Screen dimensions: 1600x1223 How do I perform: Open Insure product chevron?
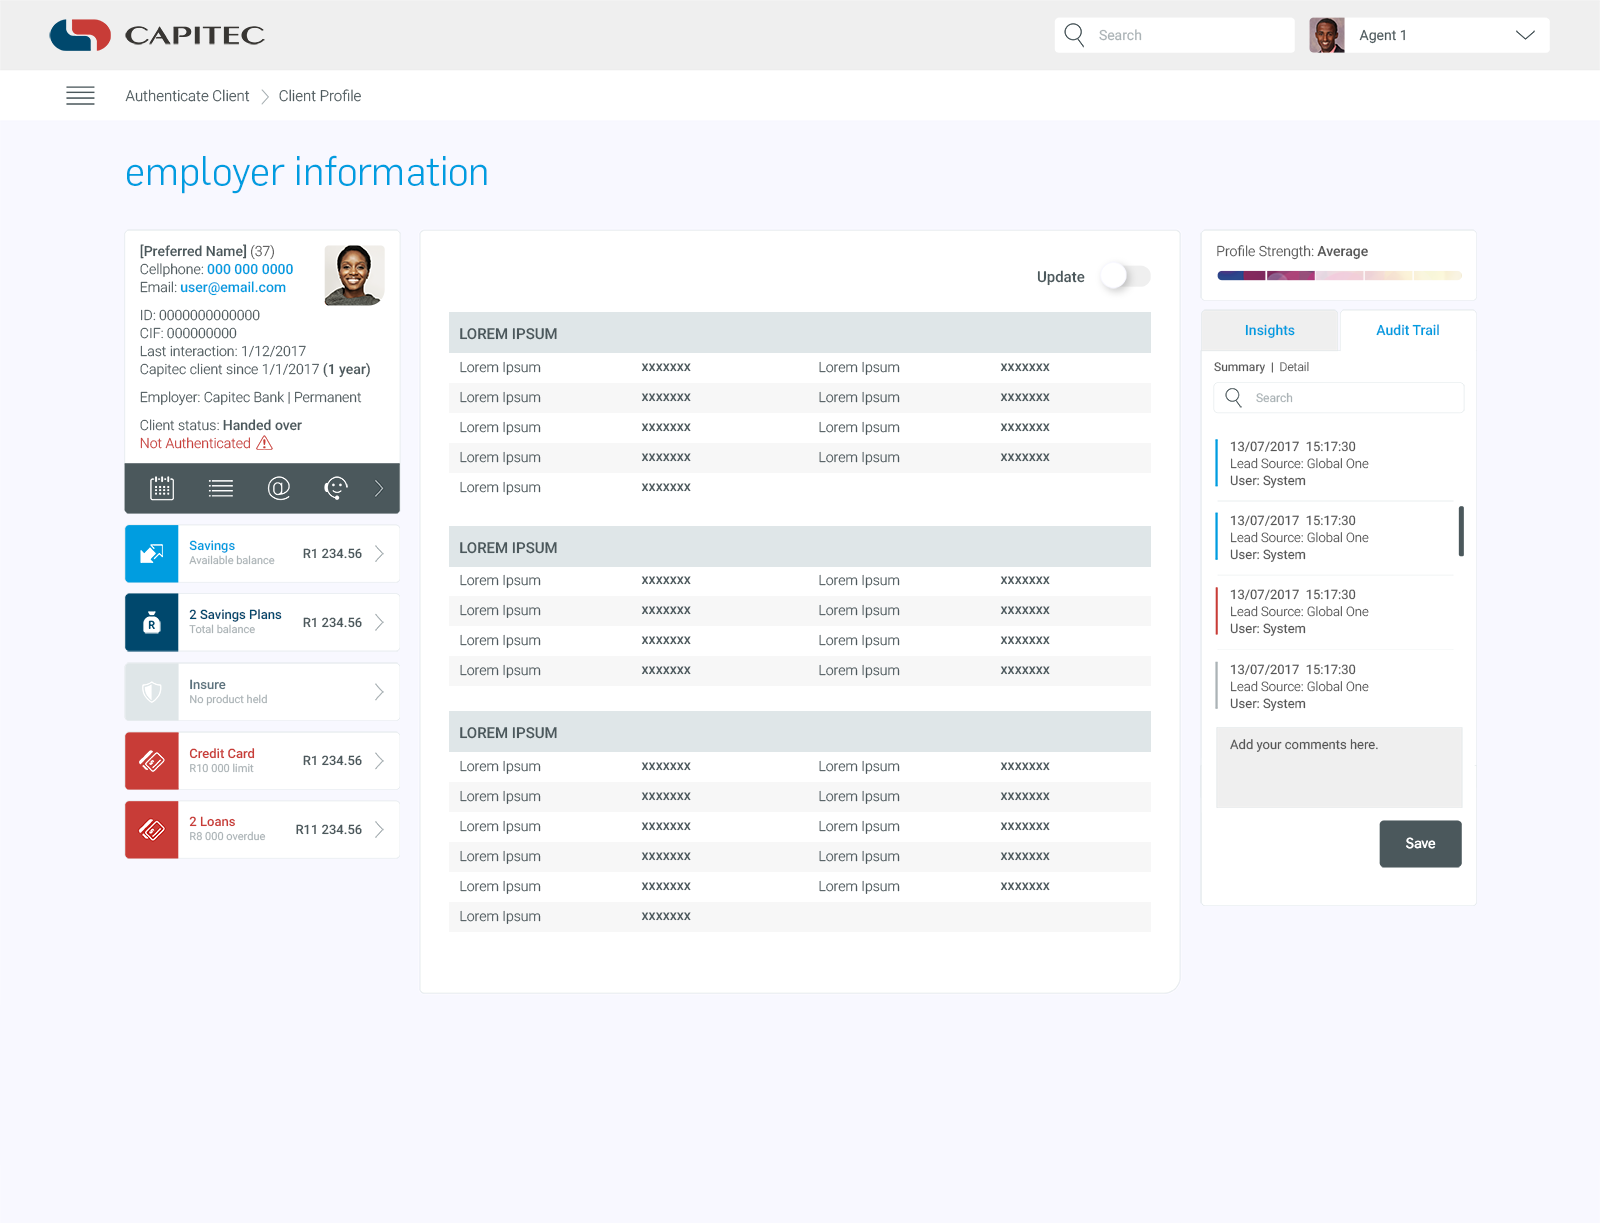click(x=379, y=692)
